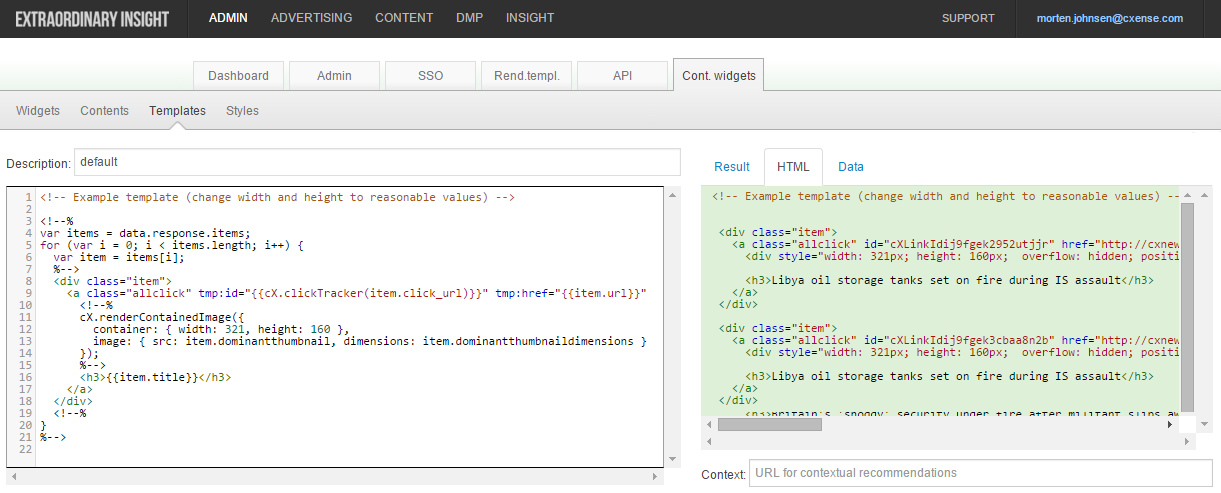The image size is (1221, 493).
Task: Open the morten.johnsen@cxense.com account menu
Action: pos(1110,18)
